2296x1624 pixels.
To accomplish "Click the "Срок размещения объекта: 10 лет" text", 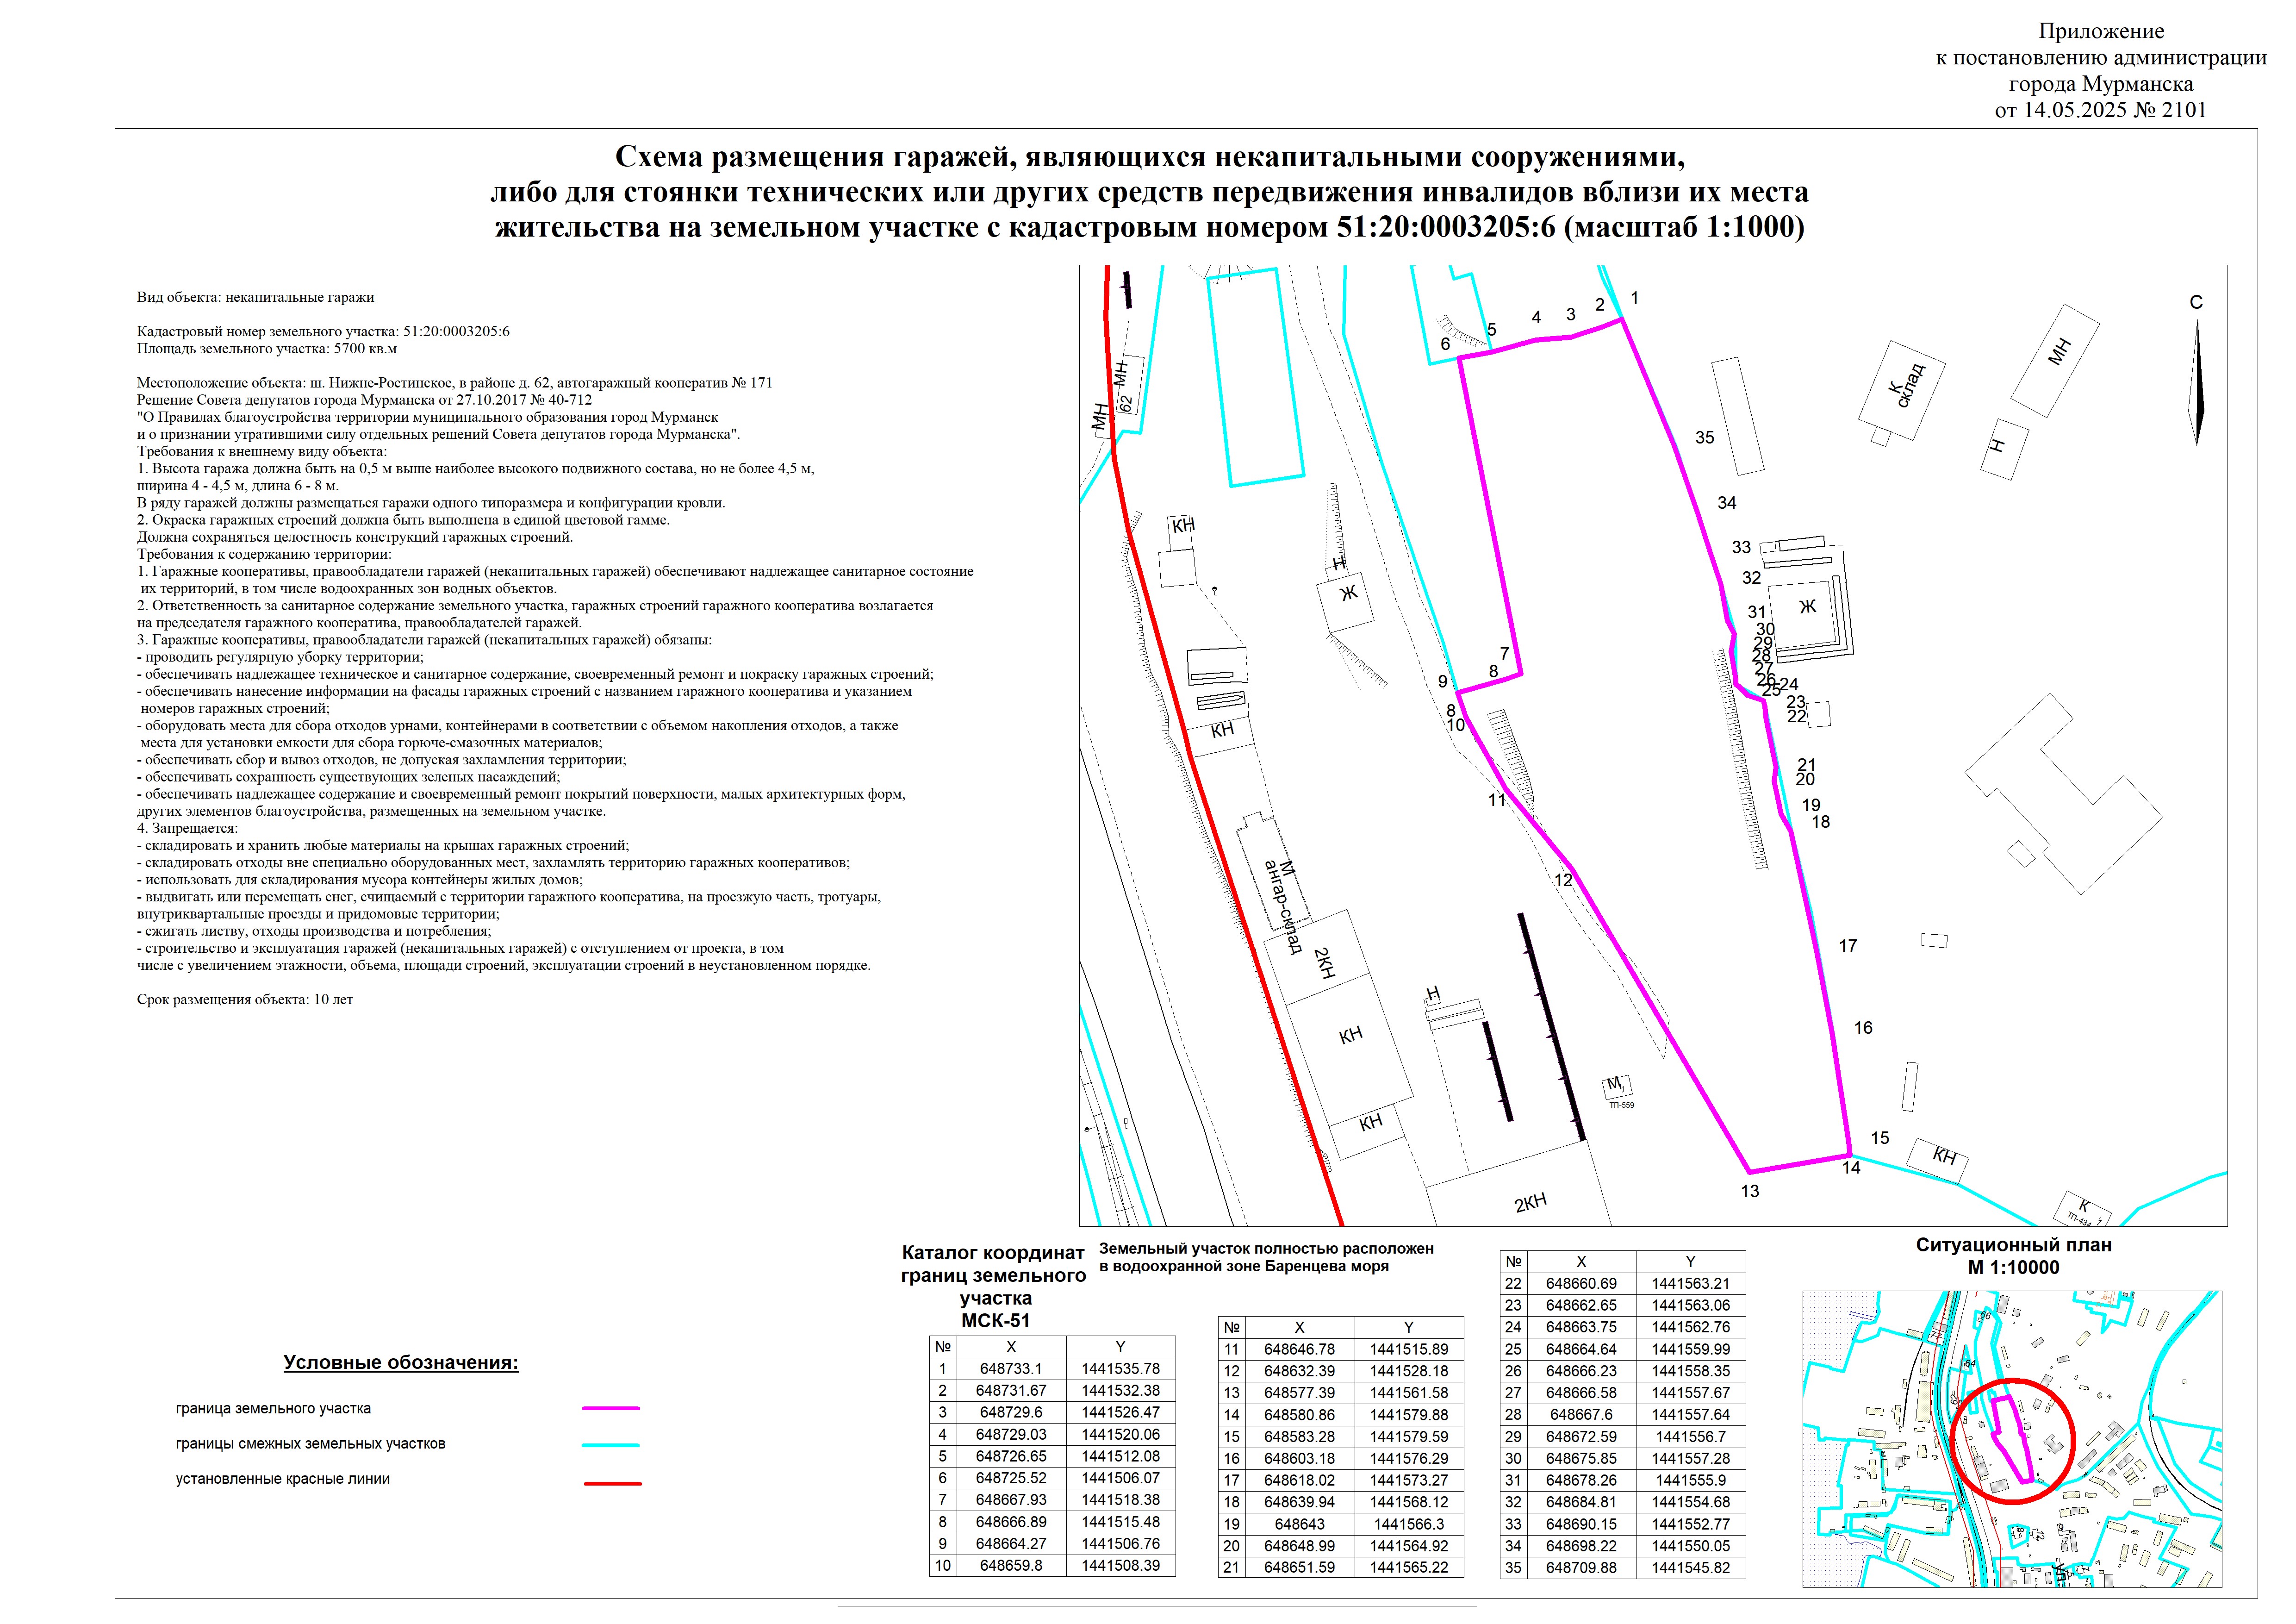I will pos(245,999).
